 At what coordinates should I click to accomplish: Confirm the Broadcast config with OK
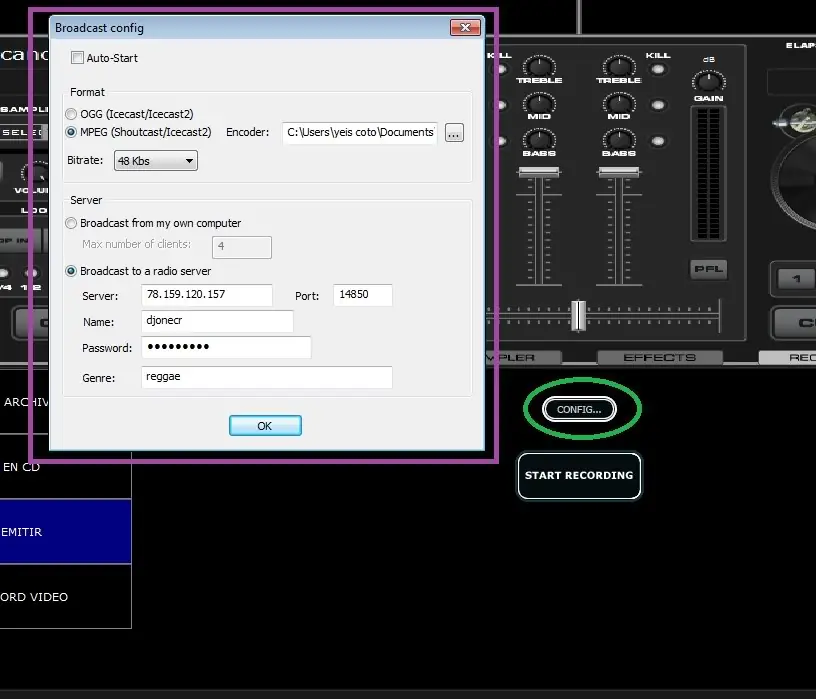click(x=265, y=426)
